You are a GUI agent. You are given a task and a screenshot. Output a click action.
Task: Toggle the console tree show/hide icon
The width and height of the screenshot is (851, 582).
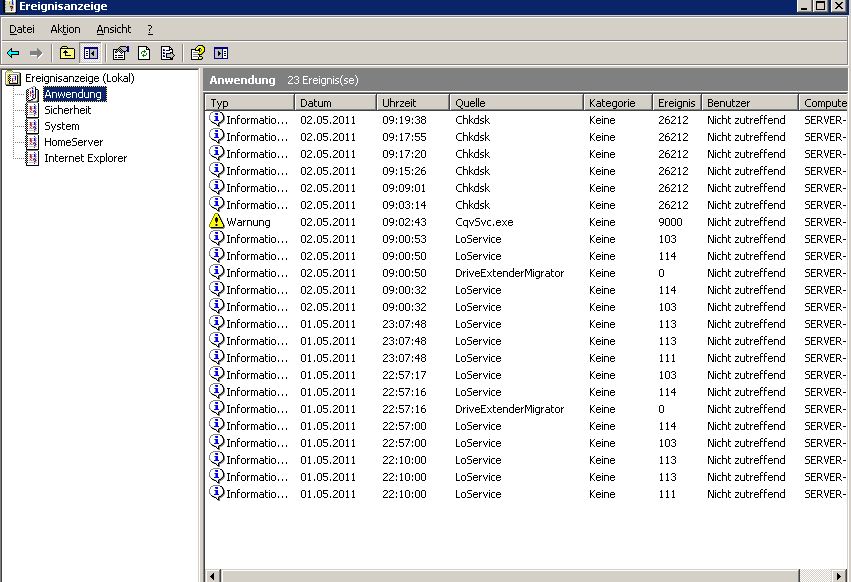point(91,53)
